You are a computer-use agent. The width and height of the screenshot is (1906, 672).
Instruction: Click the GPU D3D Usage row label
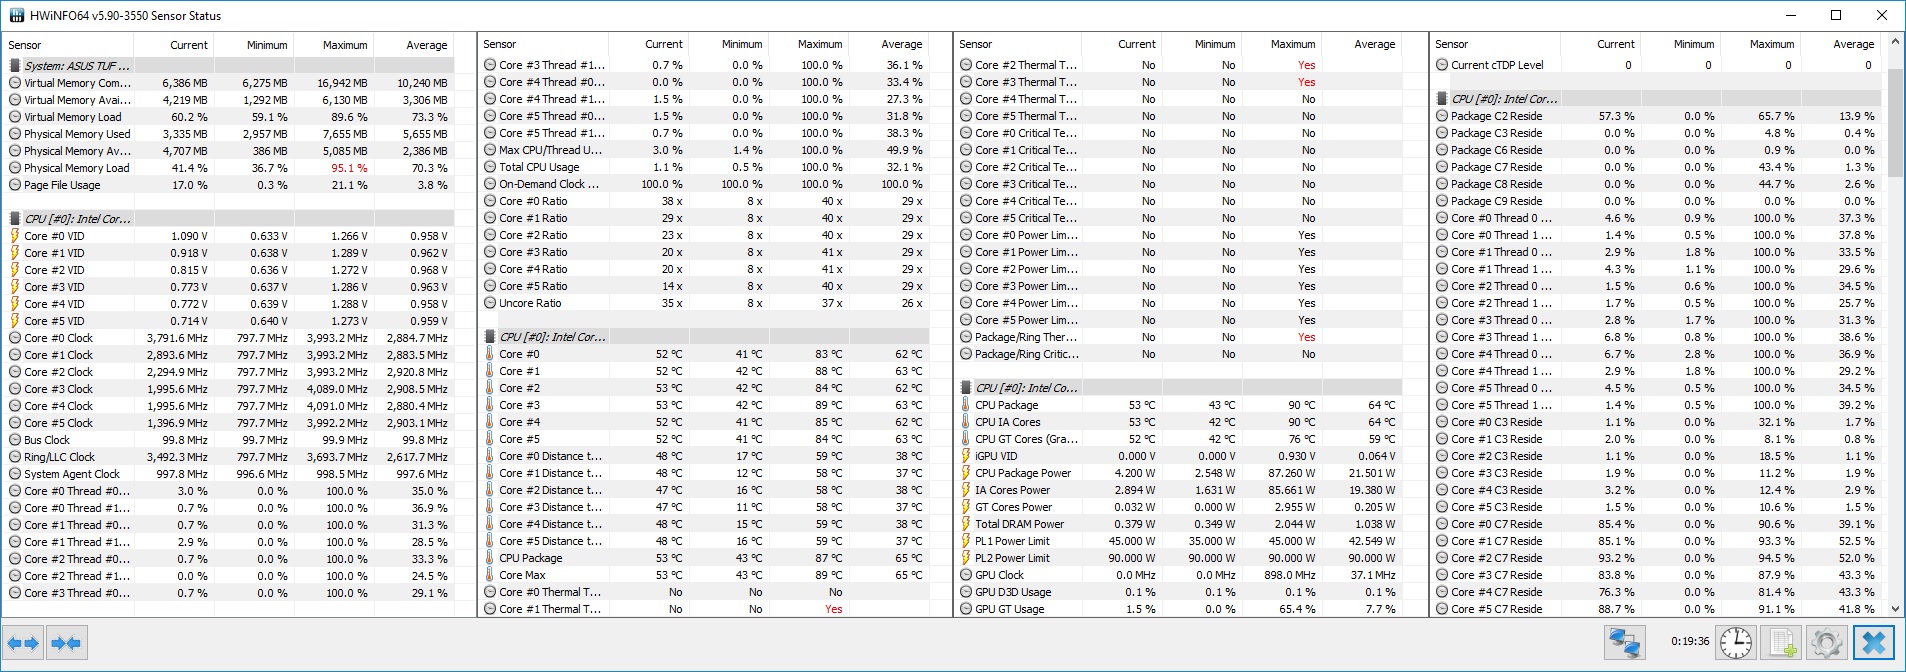(1013, 592)
